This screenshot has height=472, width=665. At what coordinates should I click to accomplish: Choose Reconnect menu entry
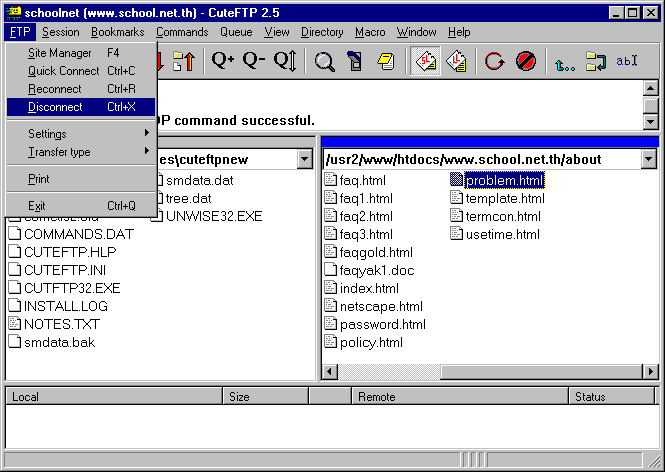[81, 89]
